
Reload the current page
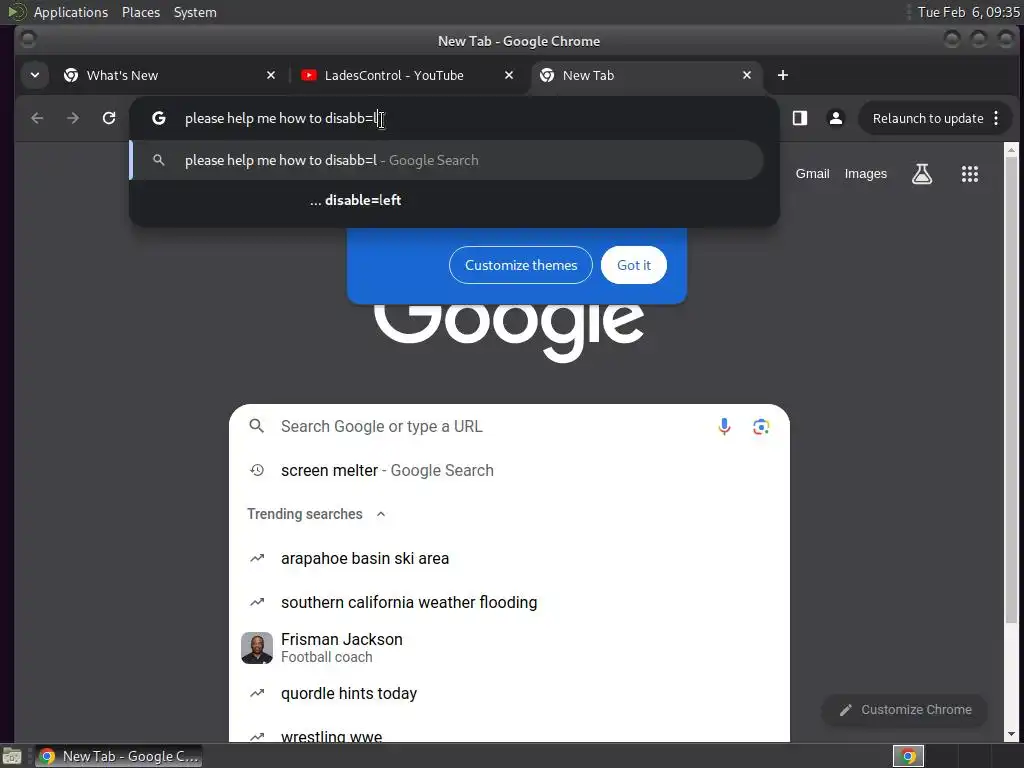(x=109, y=118)
